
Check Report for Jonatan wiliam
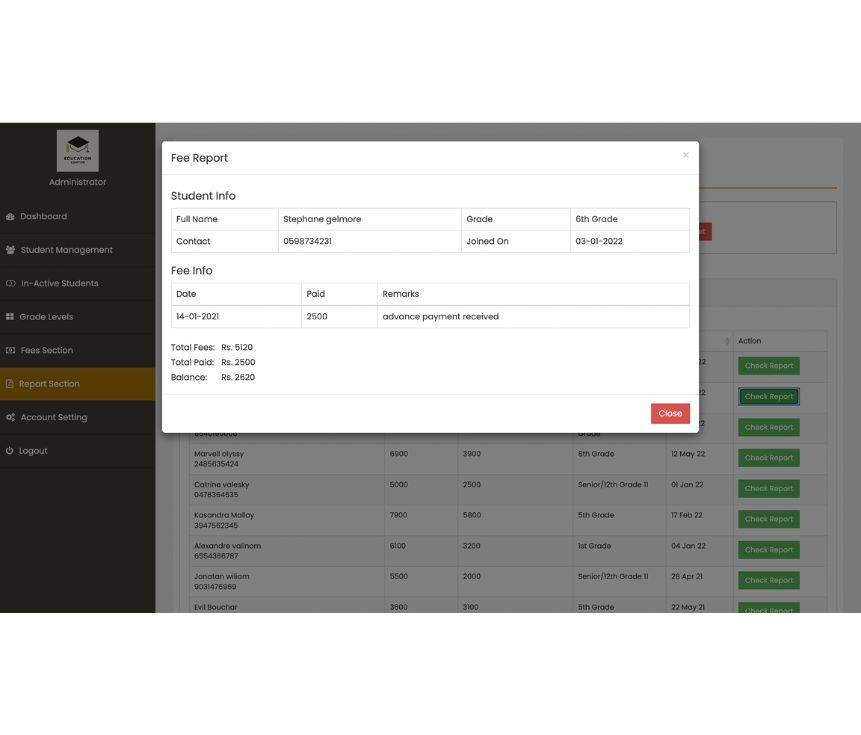[x=768, y=580]
